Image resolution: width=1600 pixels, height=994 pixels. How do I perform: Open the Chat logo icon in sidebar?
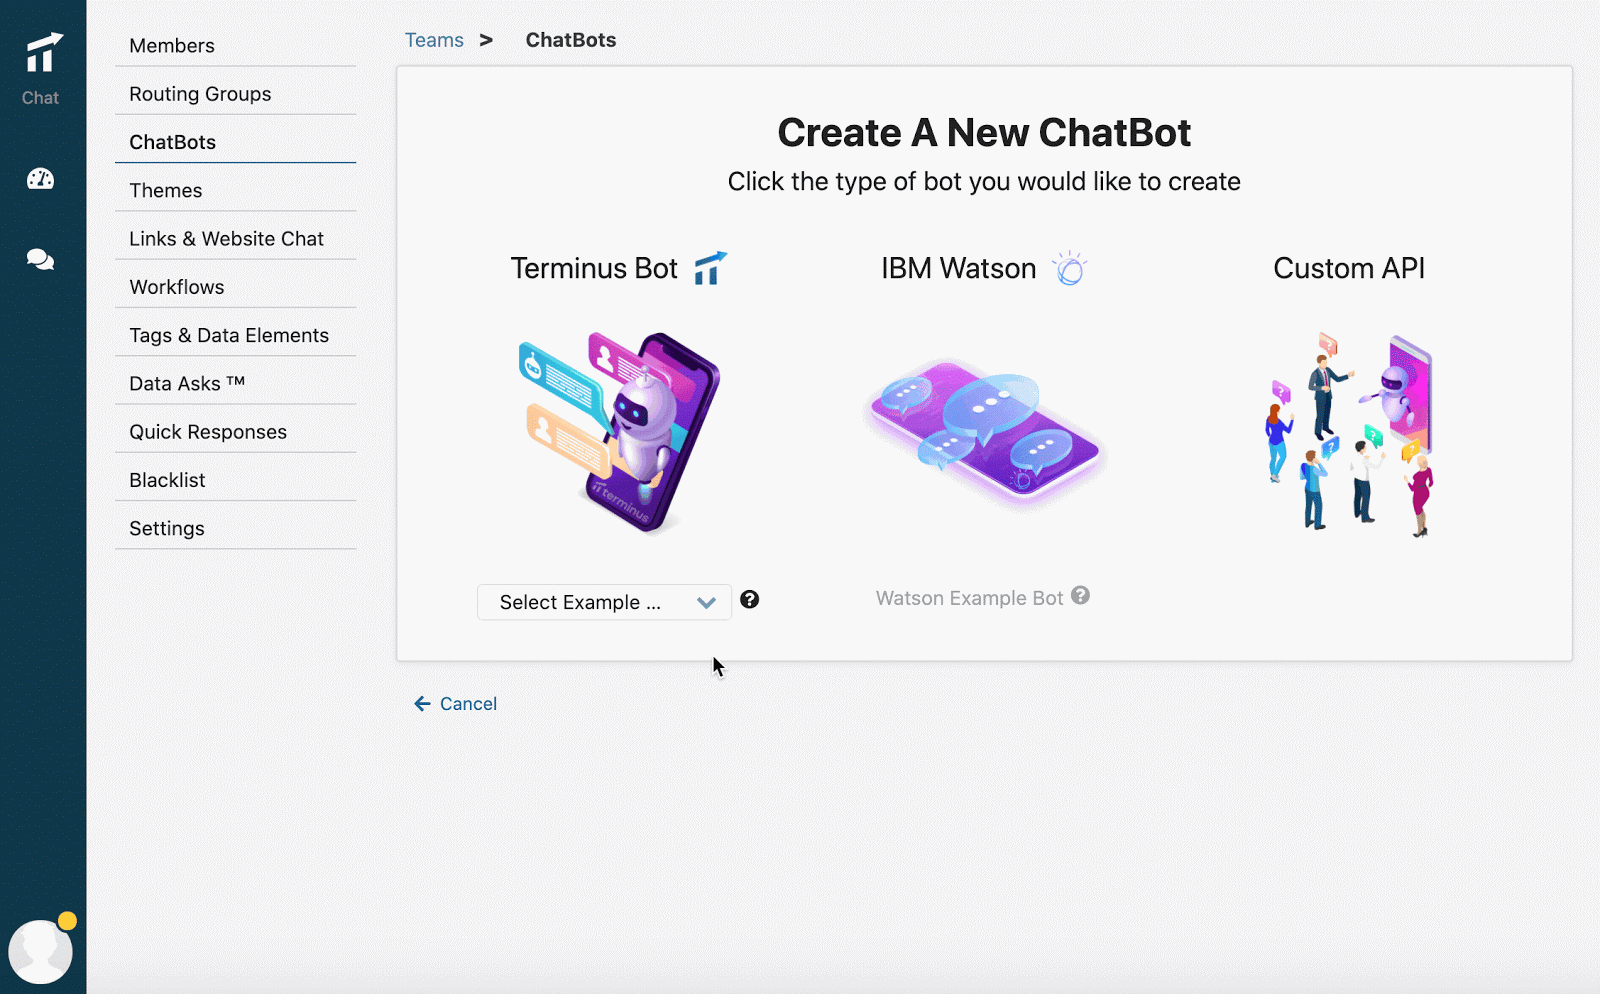click(x=42, y=68)
